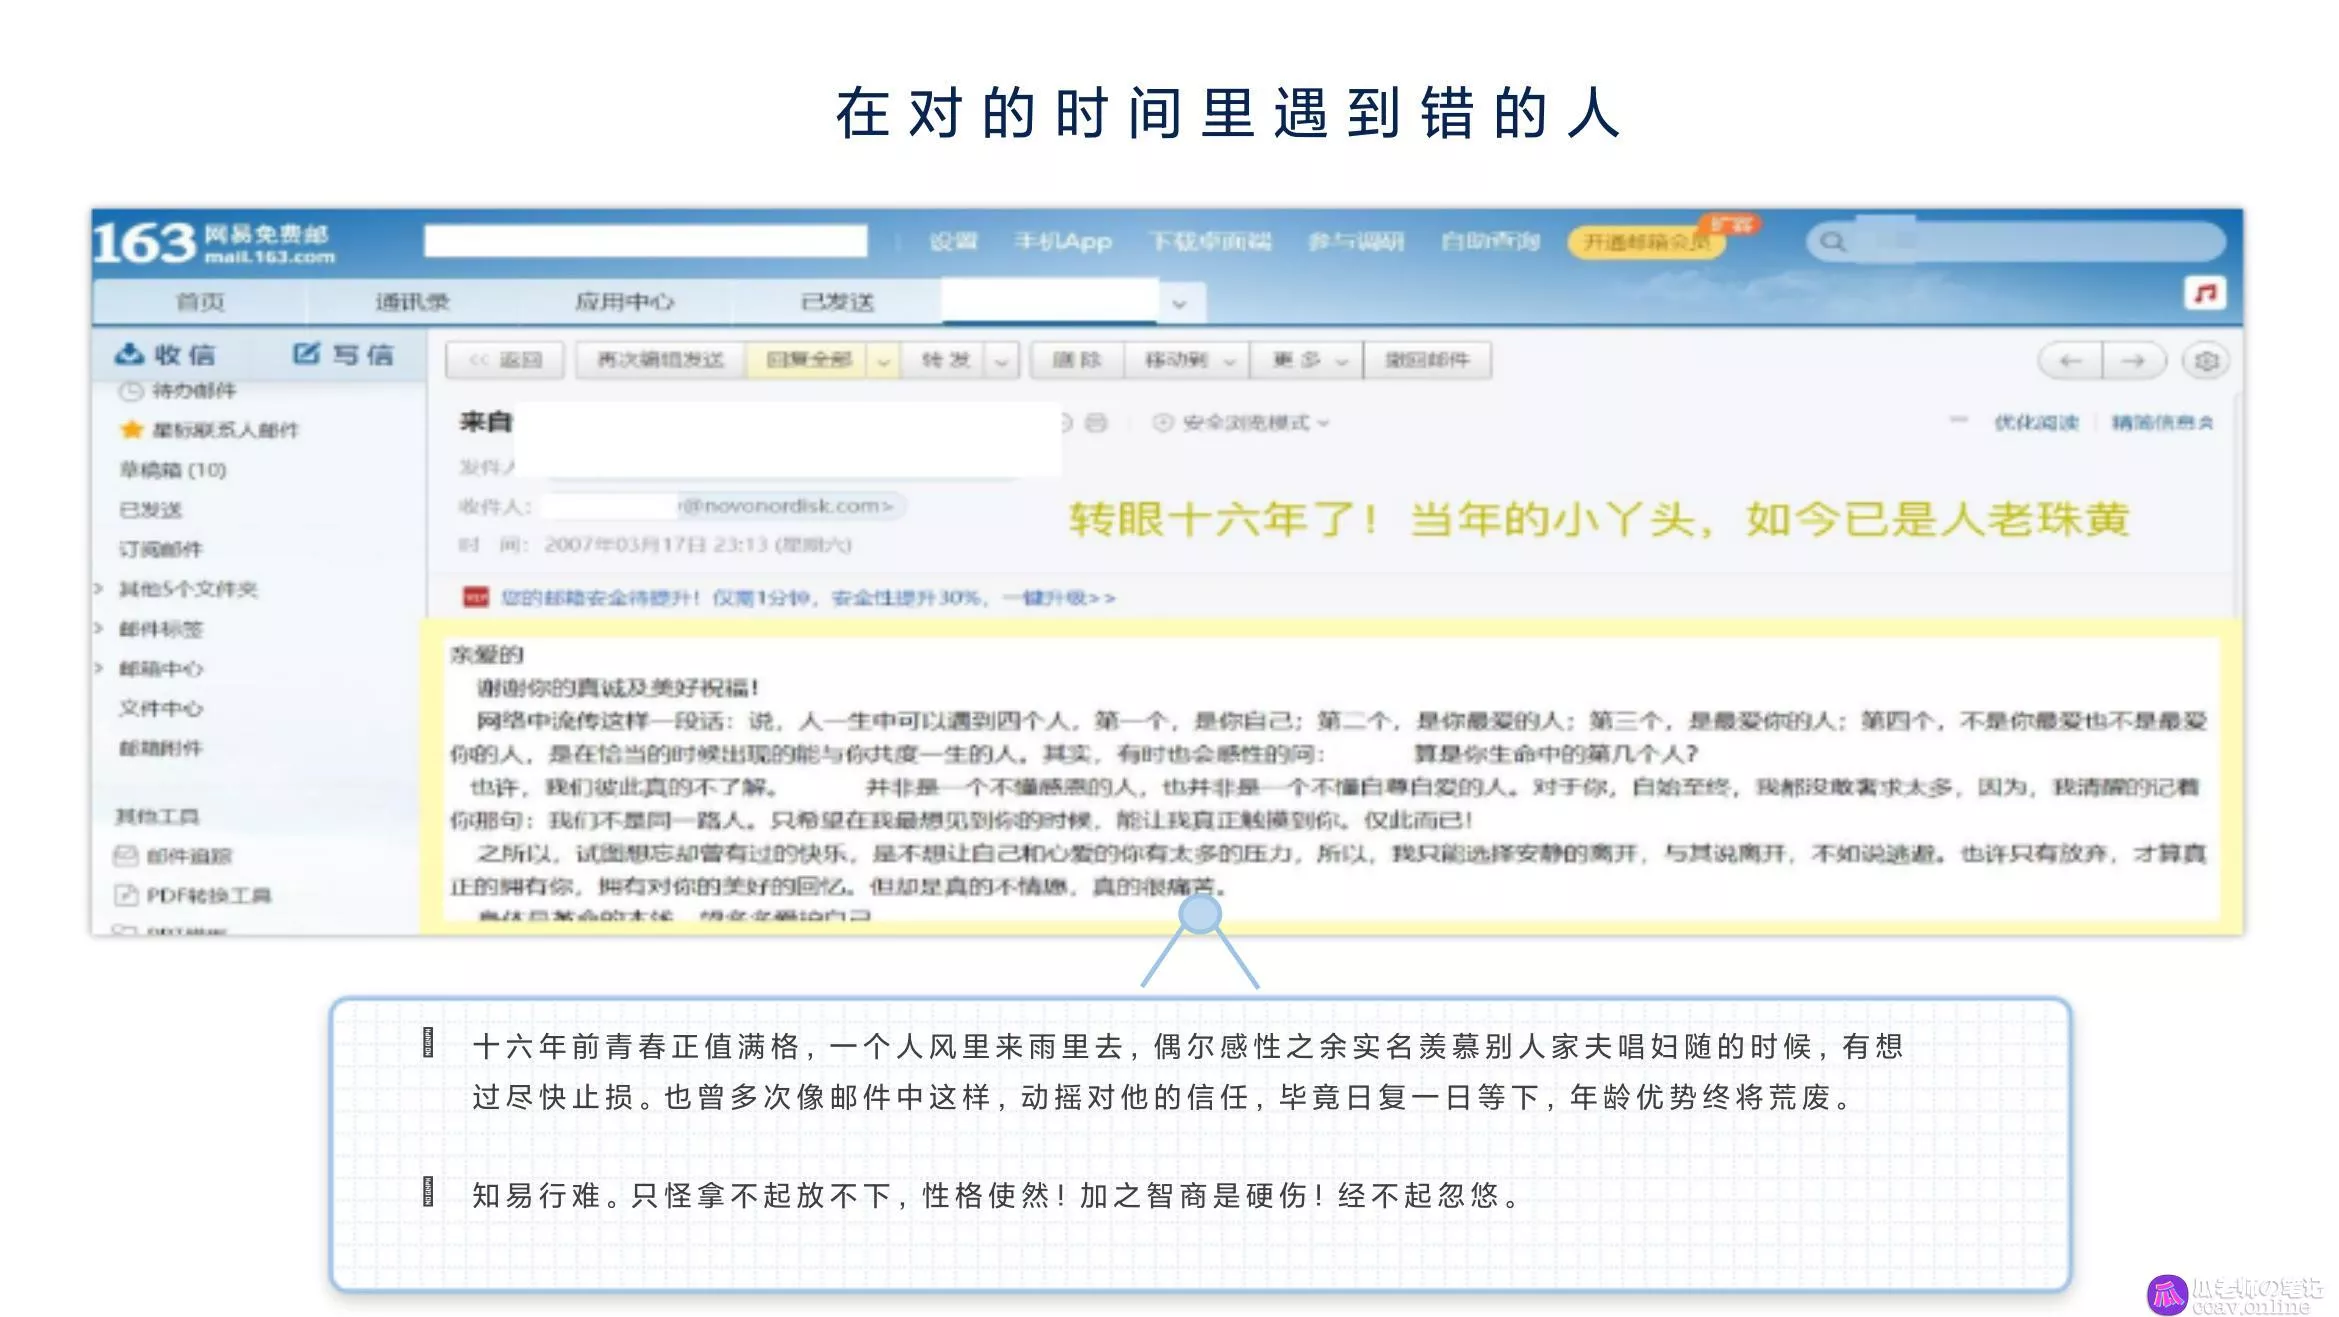Click the 亲爱的 greeting in email body

487,654
